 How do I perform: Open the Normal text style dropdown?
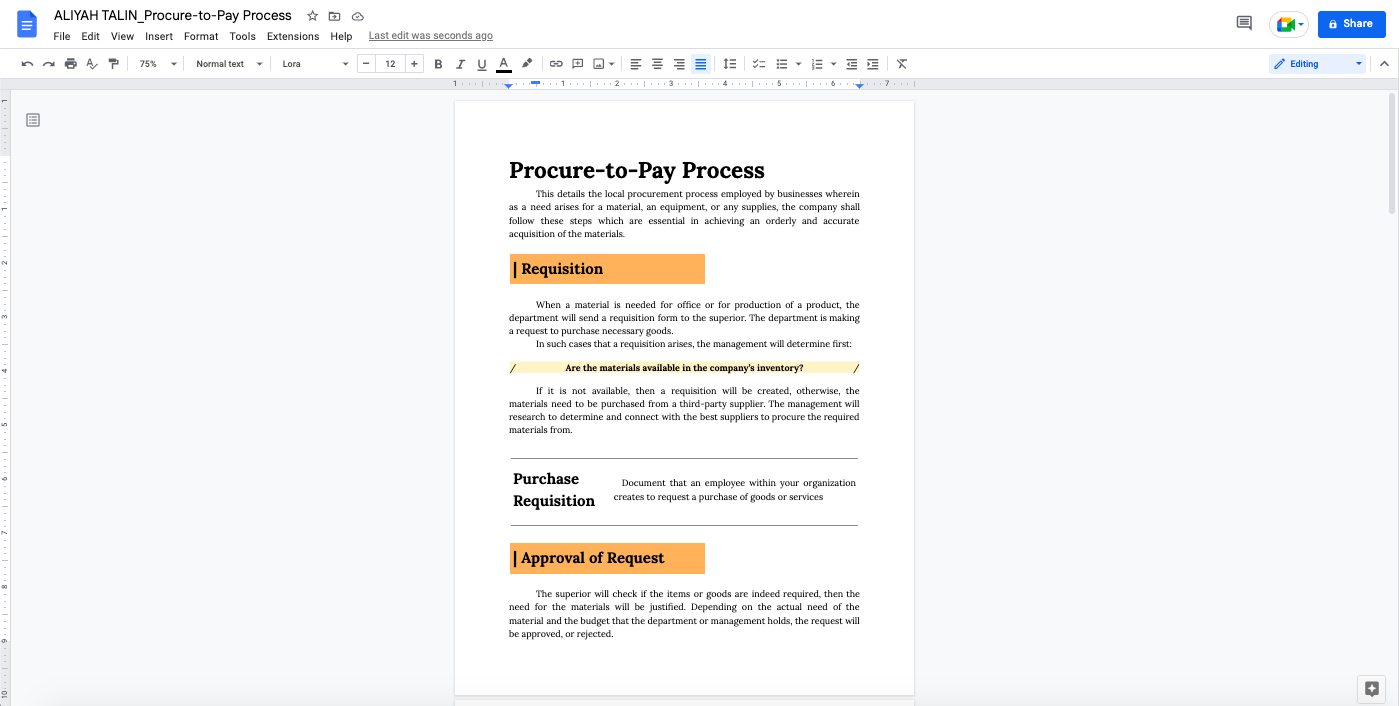(x=229, y=64)
